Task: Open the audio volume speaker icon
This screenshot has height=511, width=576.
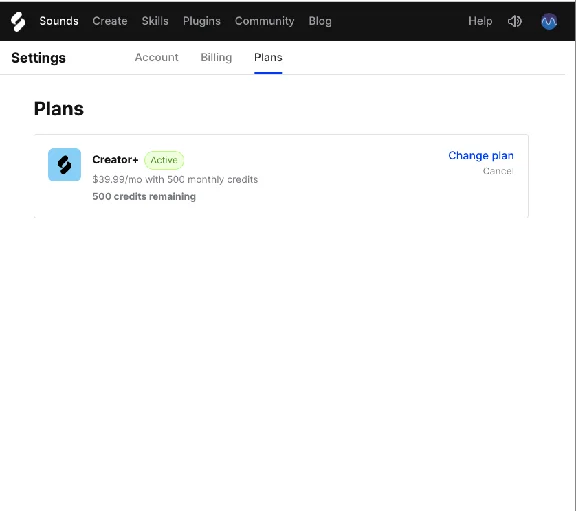Action: coord(514,21)
